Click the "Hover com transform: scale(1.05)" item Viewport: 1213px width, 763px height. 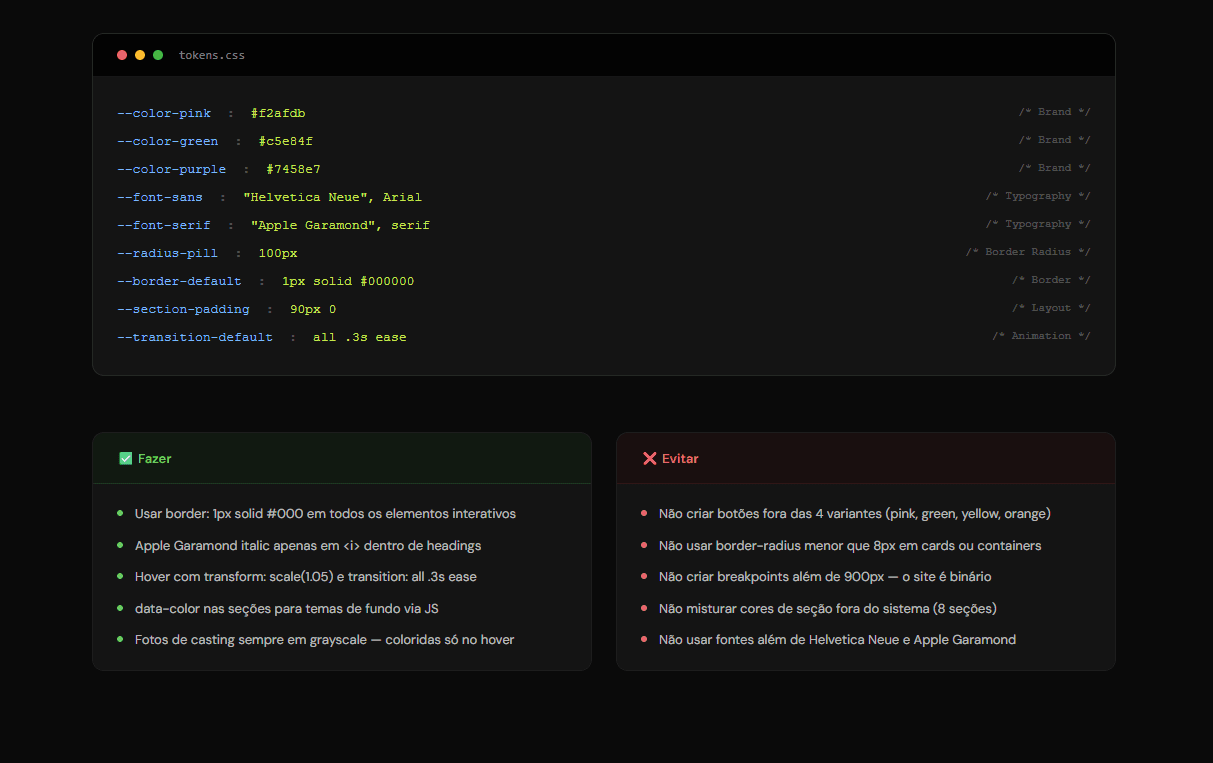pos(306,577)
